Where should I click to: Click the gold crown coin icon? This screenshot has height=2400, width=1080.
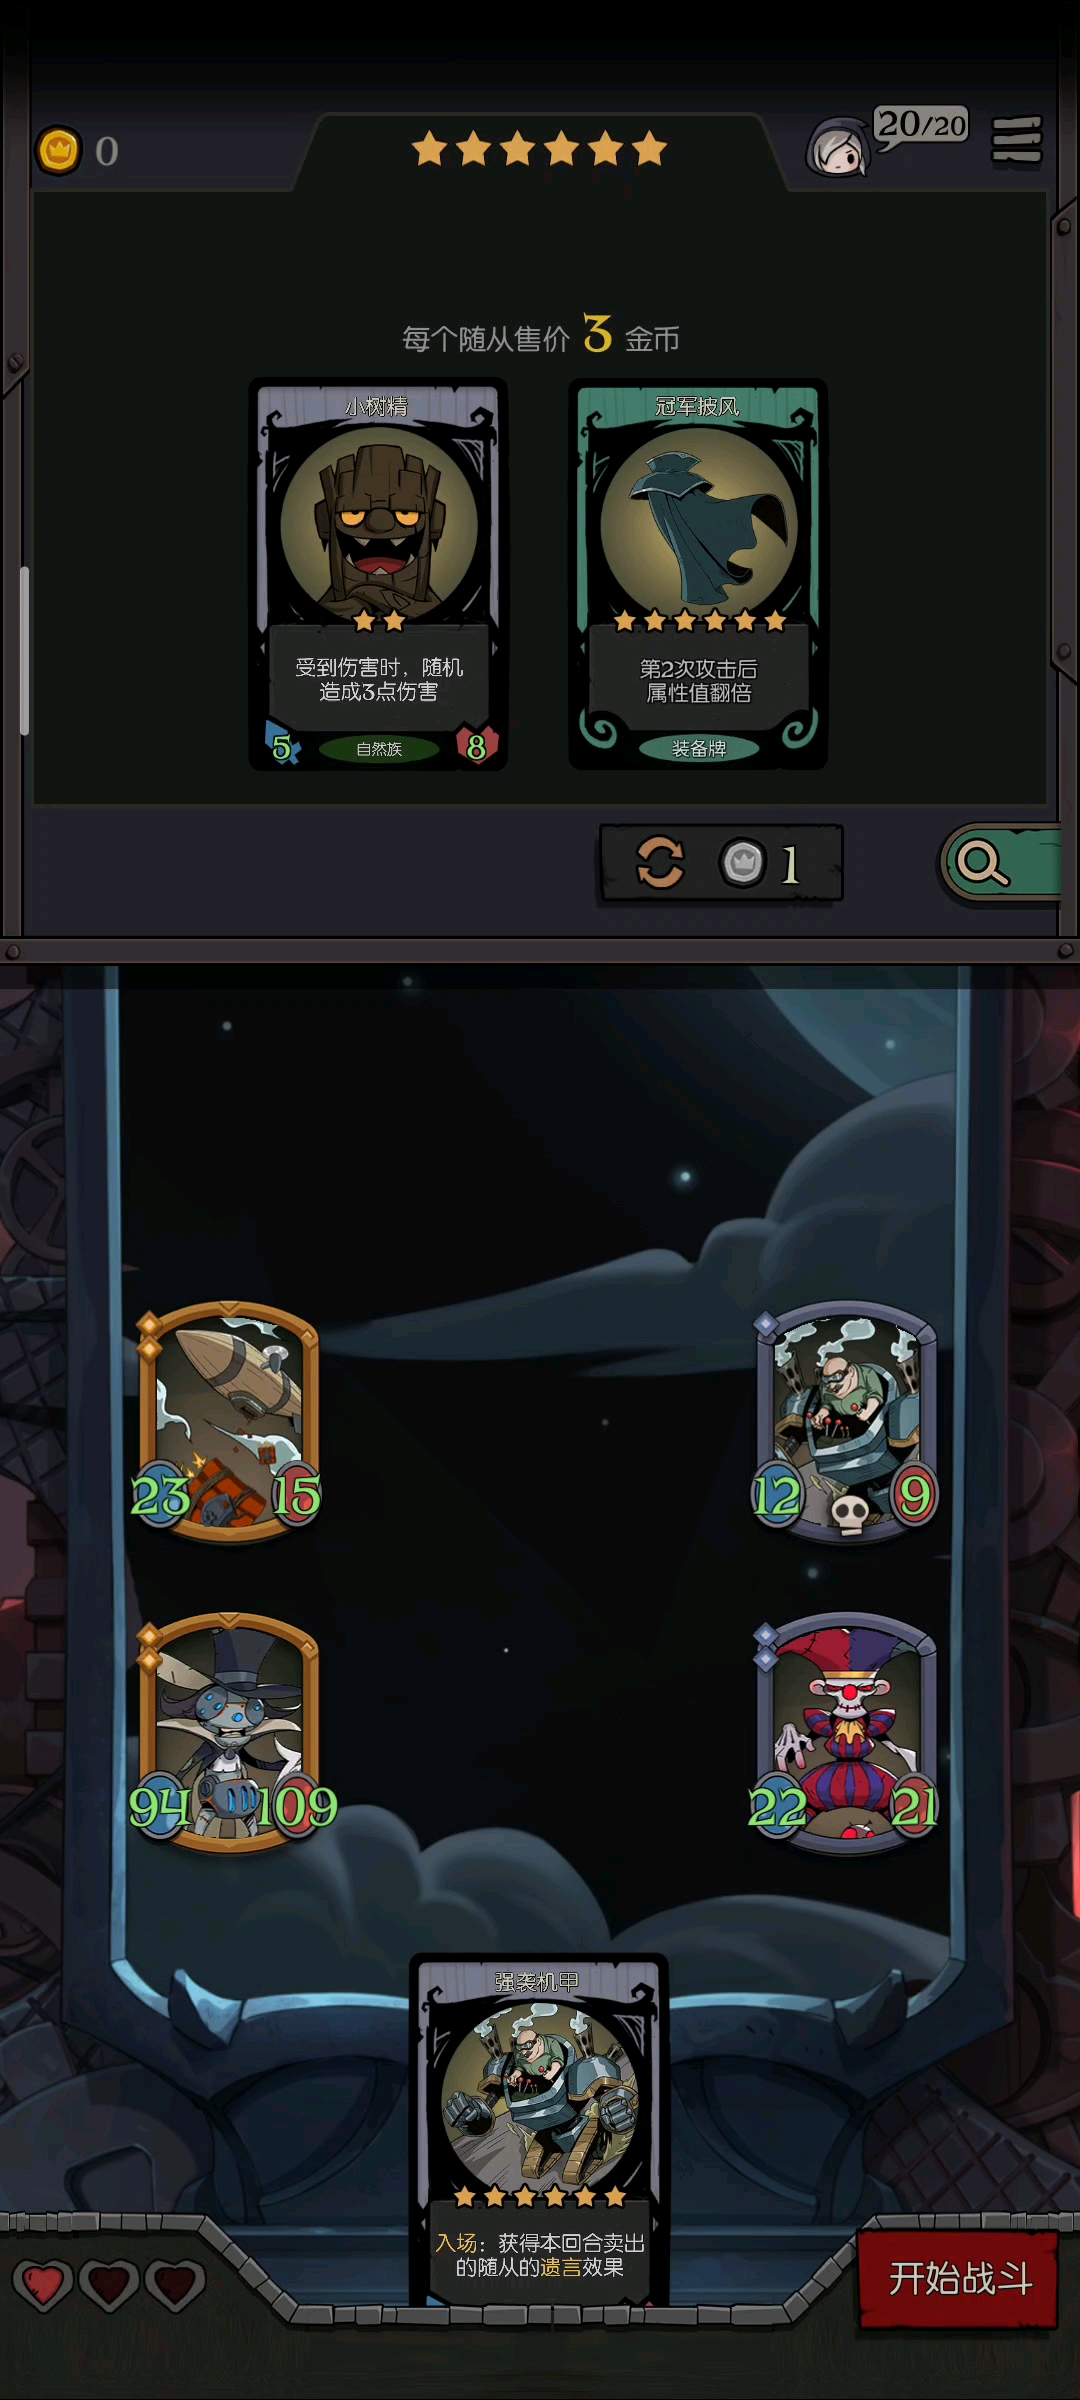(x=58, y=151)
